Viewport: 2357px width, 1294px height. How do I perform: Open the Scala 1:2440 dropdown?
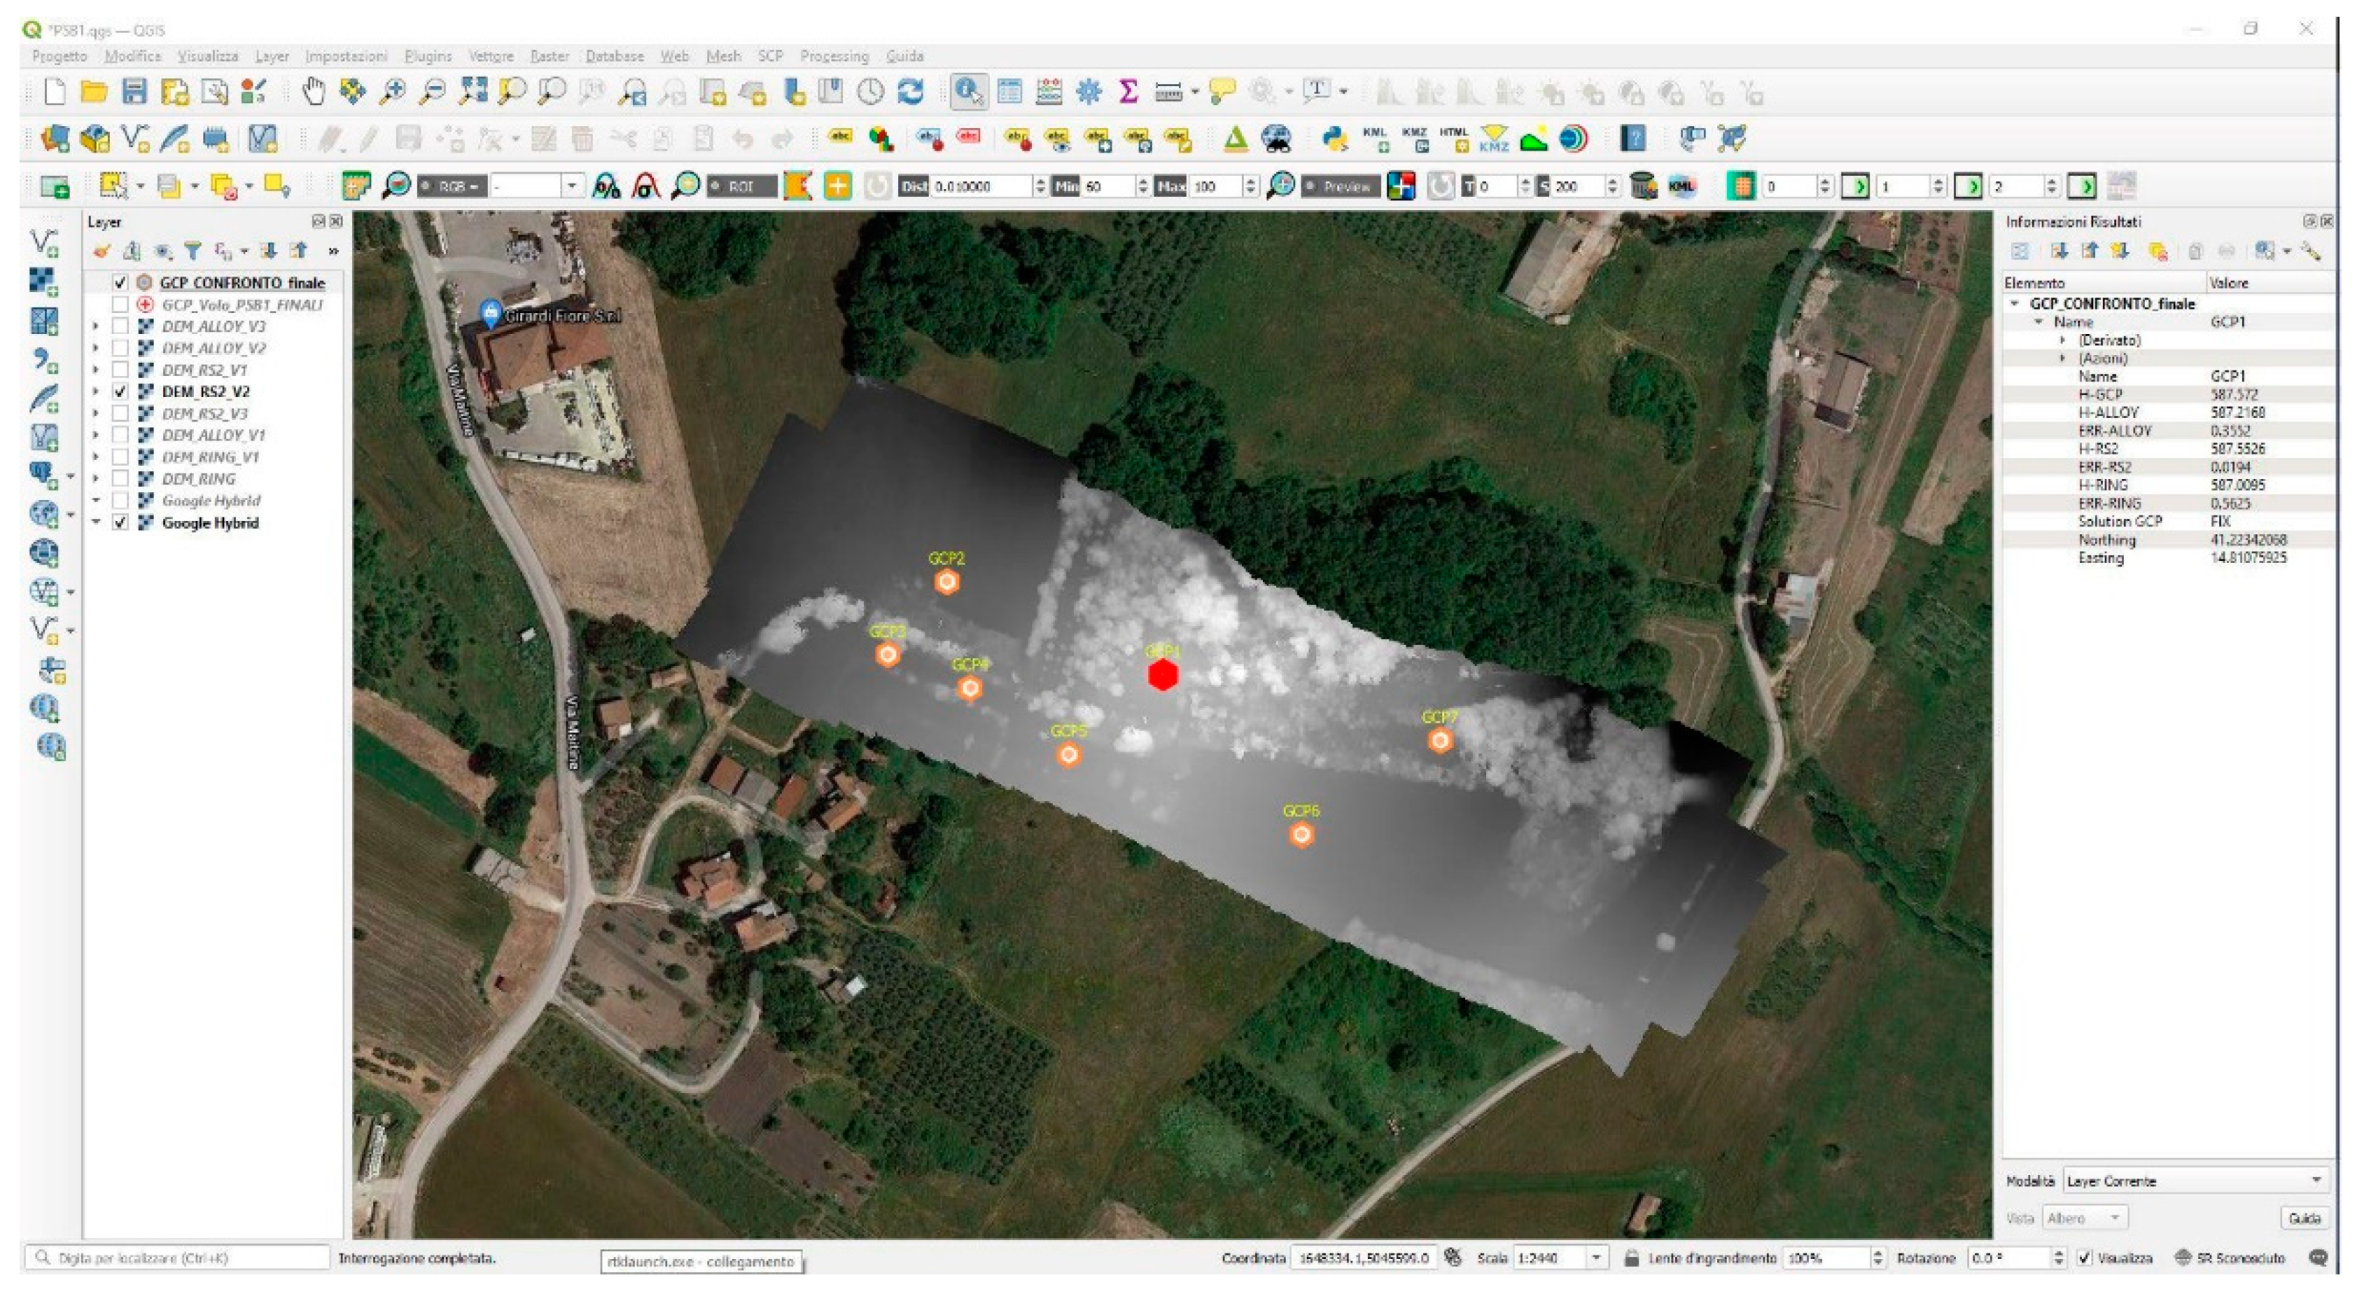[x=1596, y=1258]
